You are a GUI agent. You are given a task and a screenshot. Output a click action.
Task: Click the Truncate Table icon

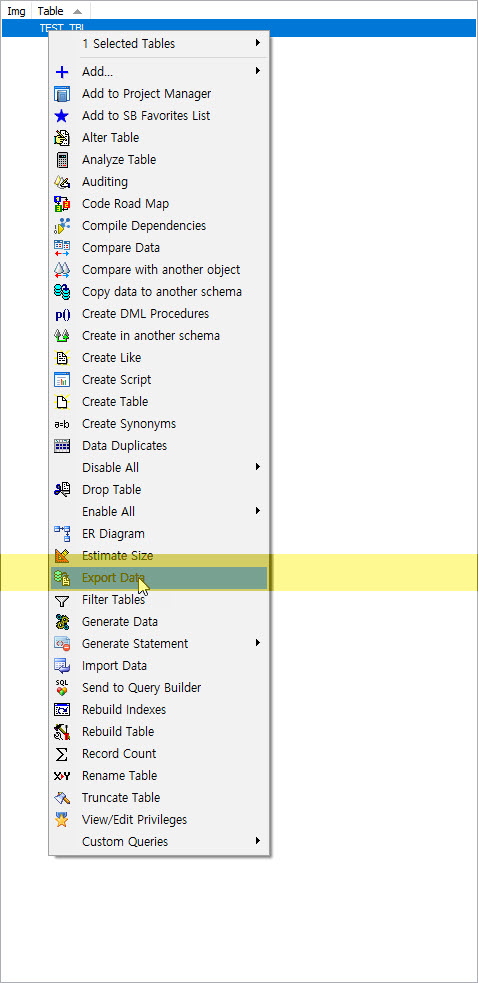[x=61, y=798]
